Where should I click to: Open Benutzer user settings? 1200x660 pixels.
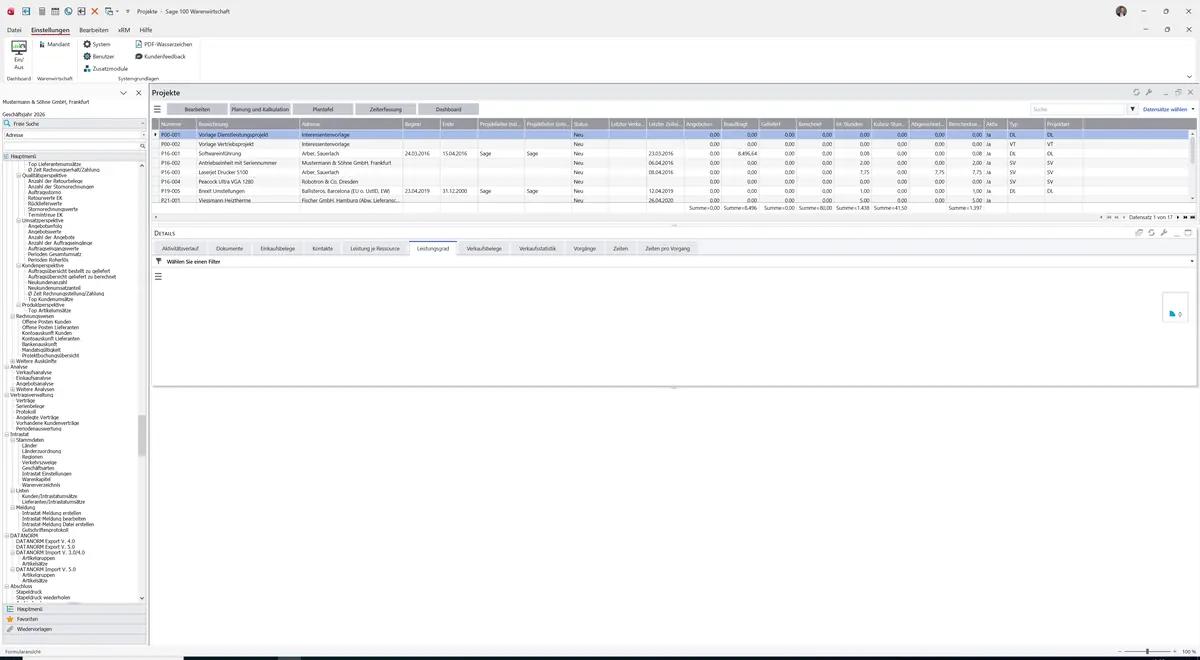coord(99,56)
